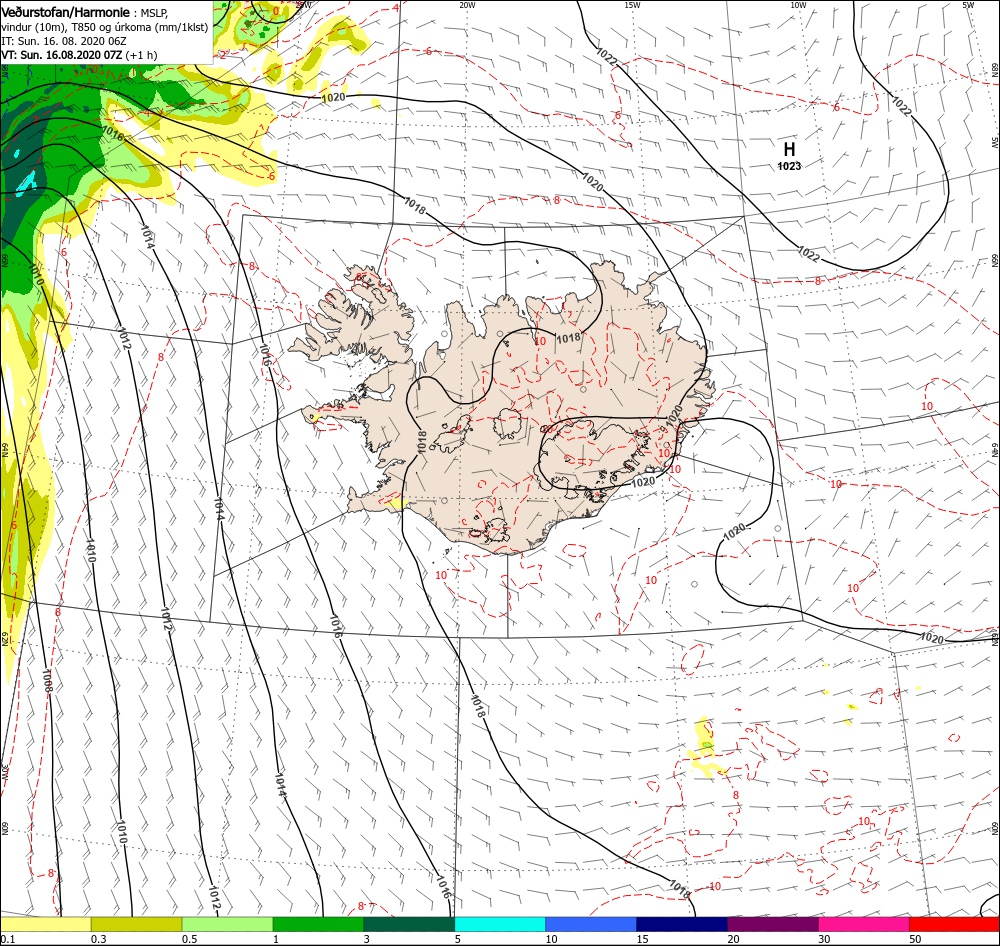Screen dimensions: 1000x946
Task: Click the '30' legend scale value
Action: click(824, 939)
